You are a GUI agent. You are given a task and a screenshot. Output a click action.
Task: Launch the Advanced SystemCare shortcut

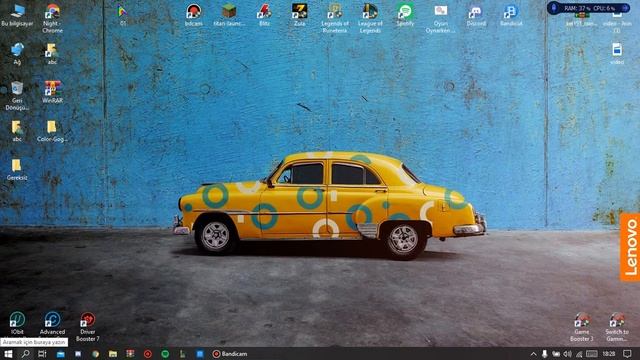tap(52, 323)
